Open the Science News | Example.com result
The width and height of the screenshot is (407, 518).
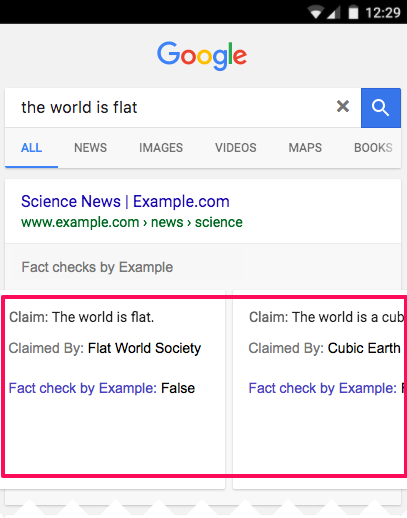(125, 201)
